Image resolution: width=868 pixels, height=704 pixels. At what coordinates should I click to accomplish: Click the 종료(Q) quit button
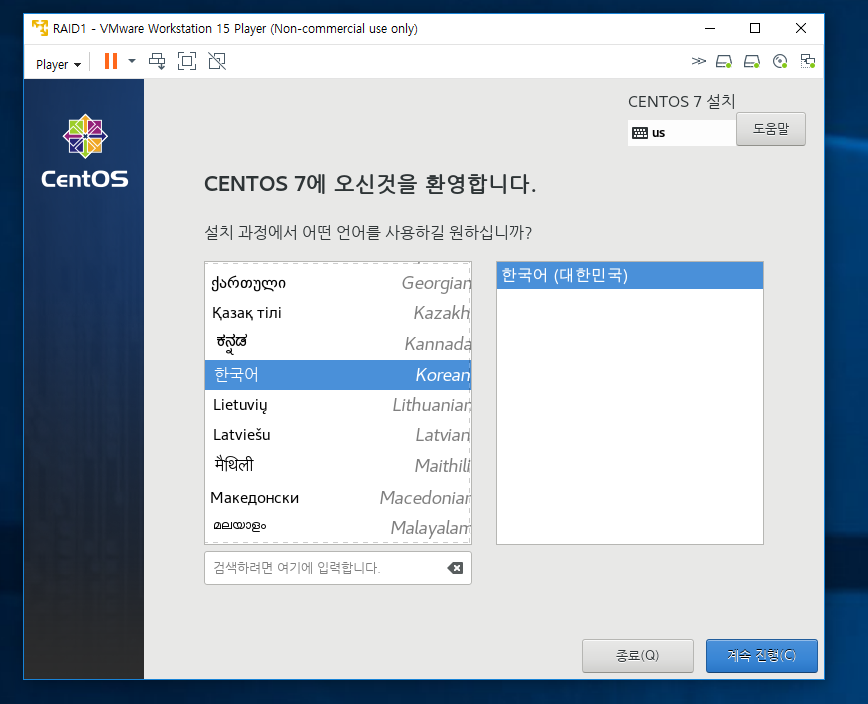pyautogui.click(x=638, y=656)
